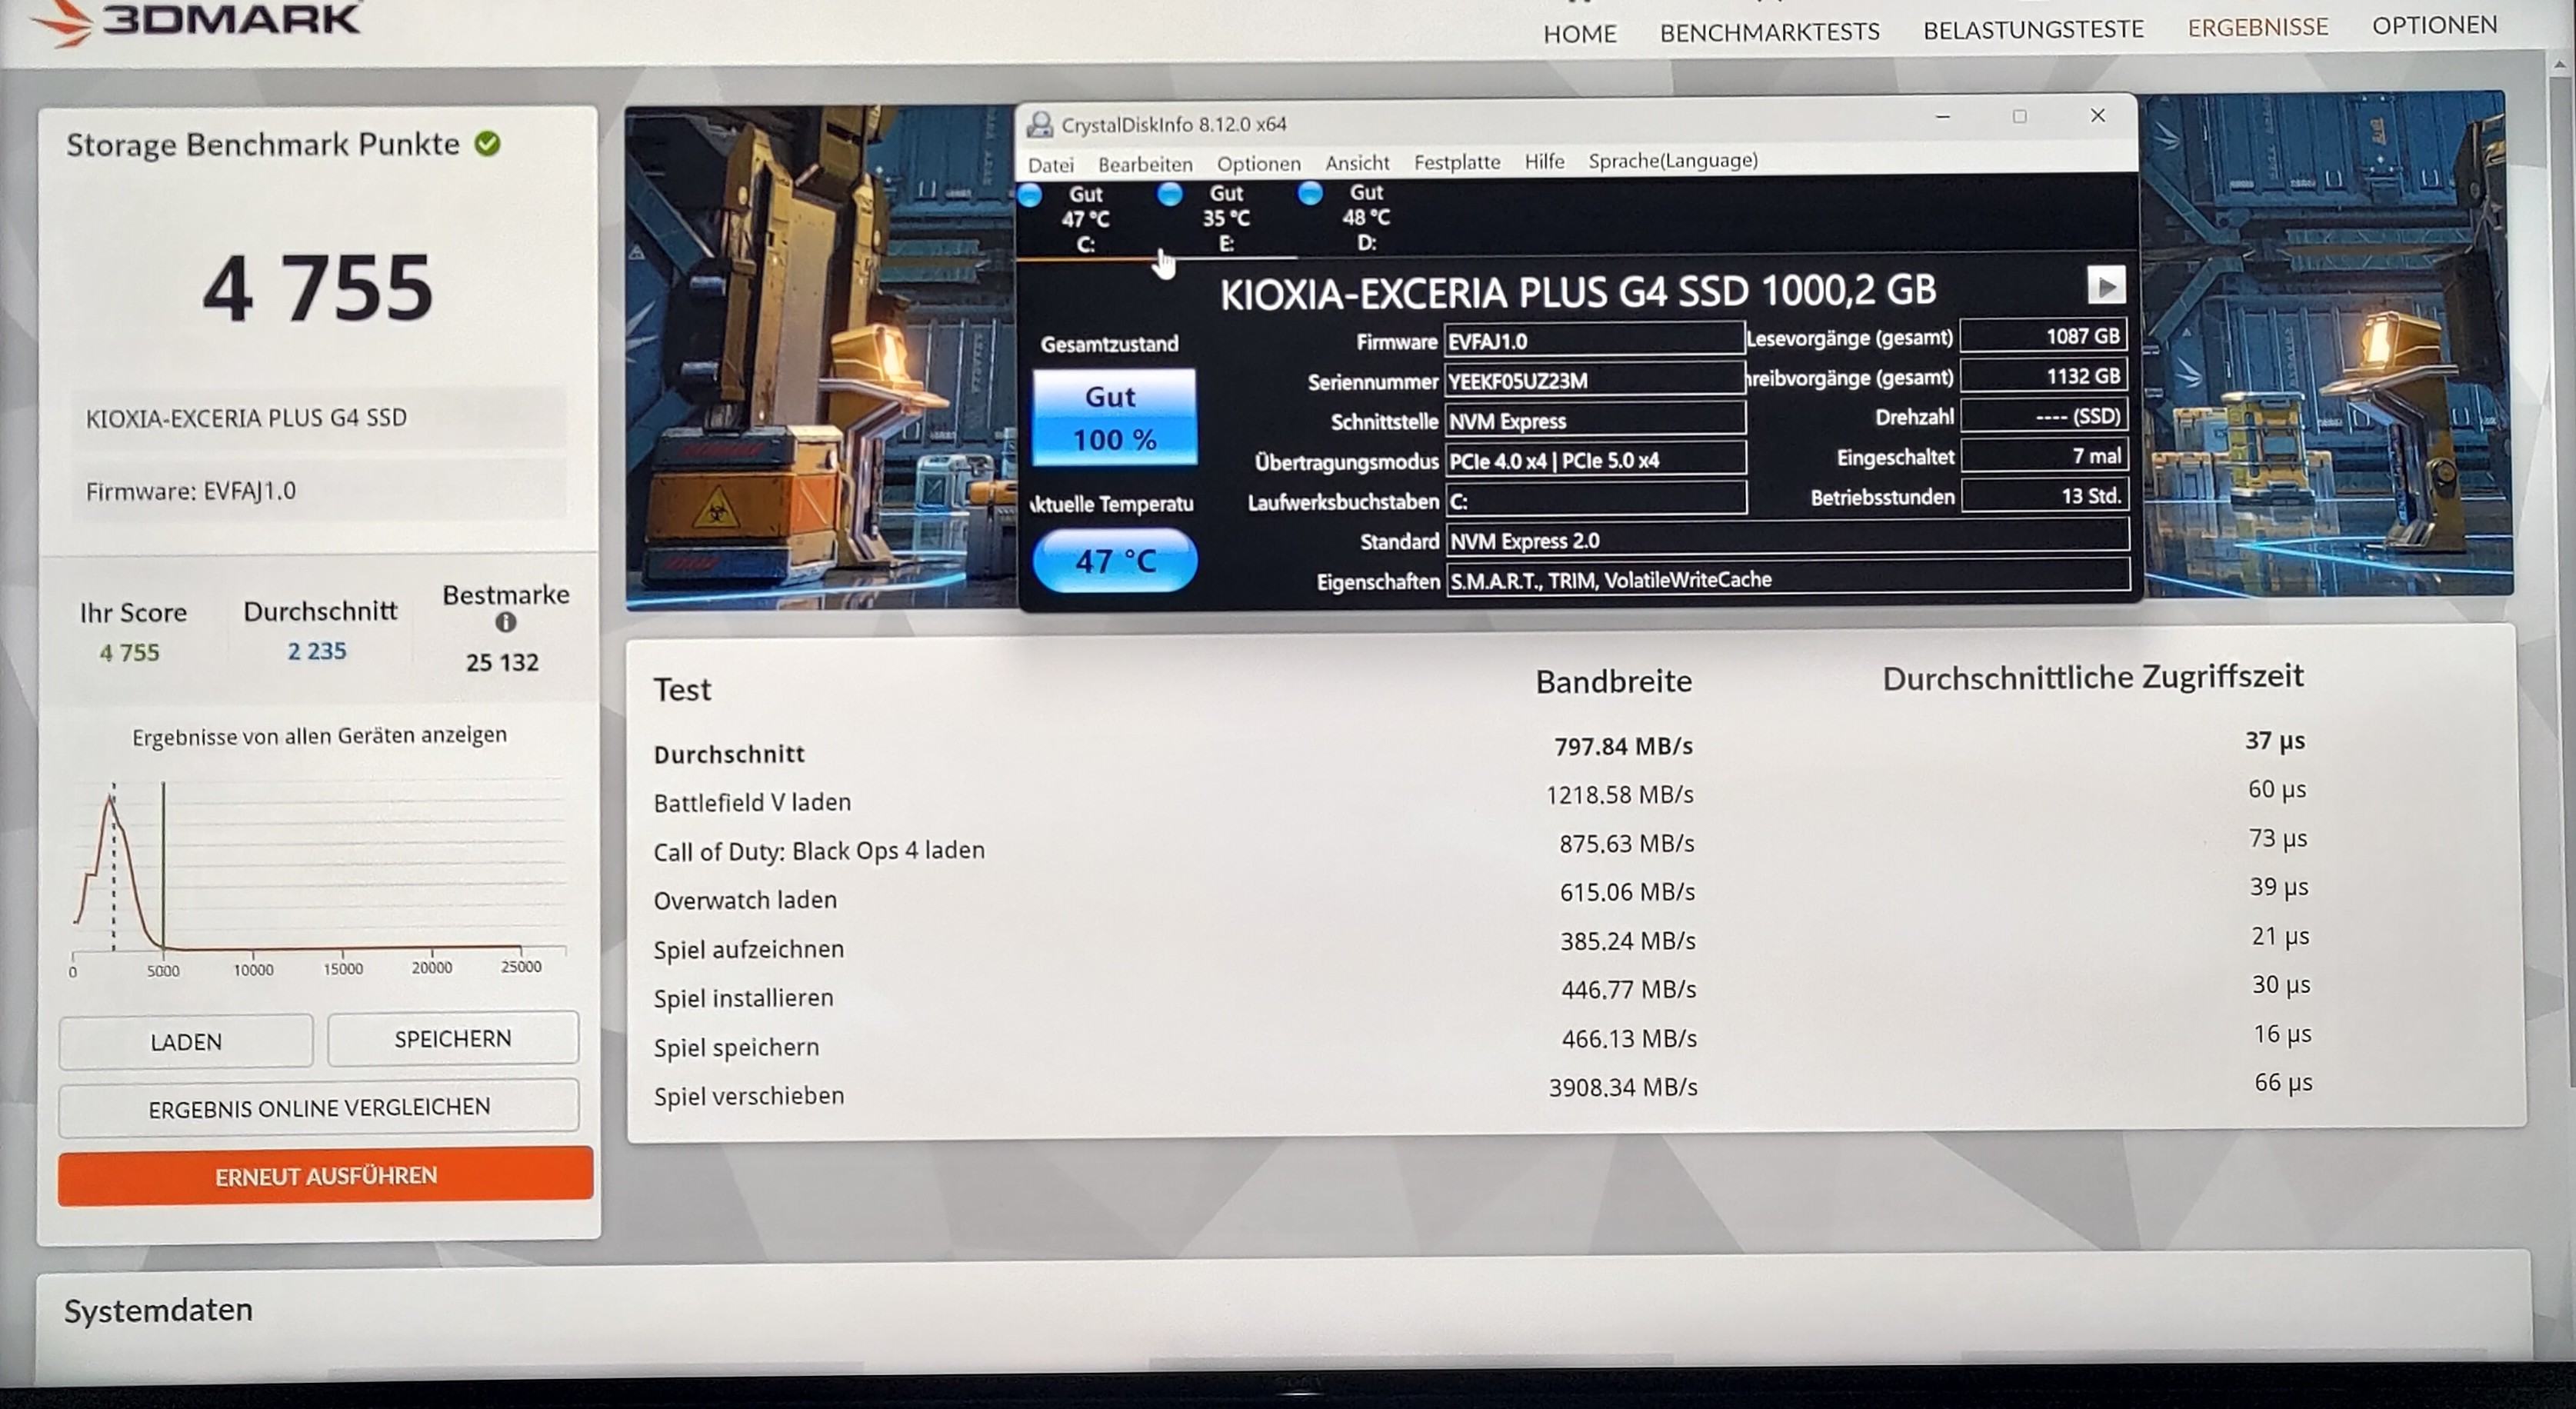Click the SPEICHERN button
The height and width of the screenshot is (1409, 2576).
[453, 1039]
